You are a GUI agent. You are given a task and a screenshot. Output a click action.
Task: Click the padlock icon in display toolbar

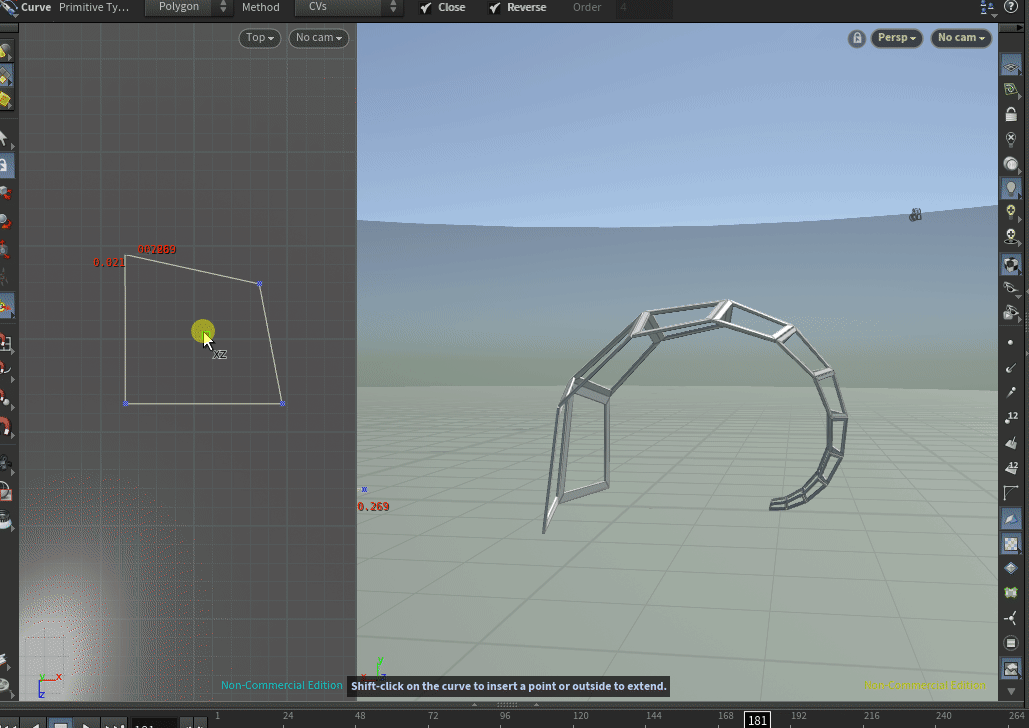(x=1011, y=114)
